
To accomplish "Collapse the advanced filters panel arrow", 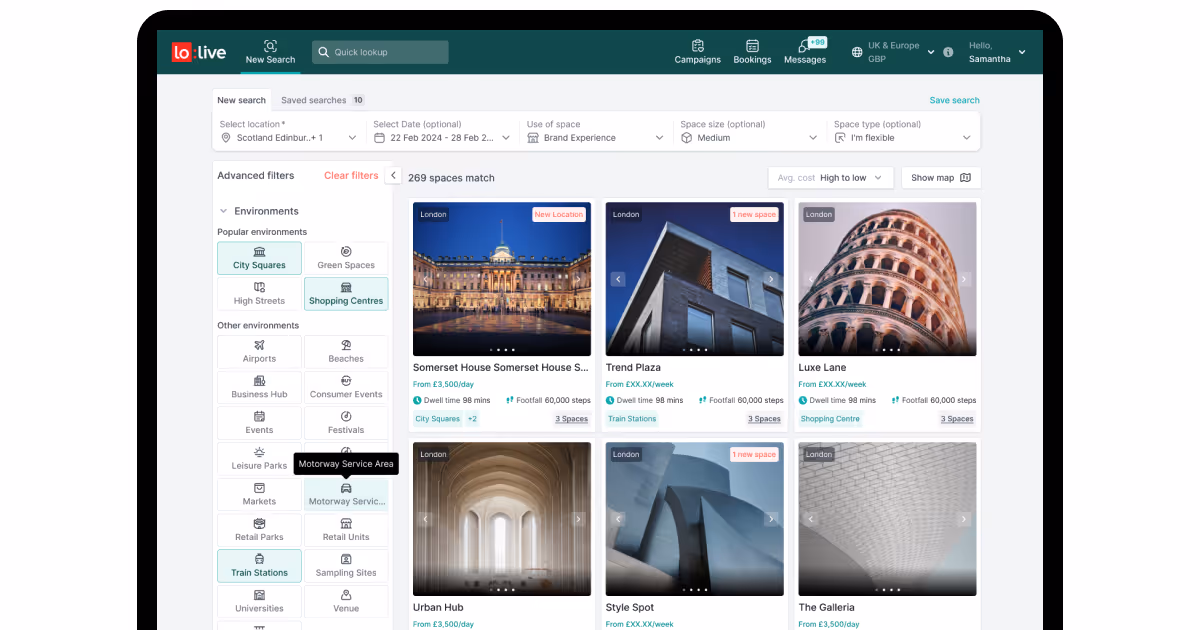I will coord(393,175).
